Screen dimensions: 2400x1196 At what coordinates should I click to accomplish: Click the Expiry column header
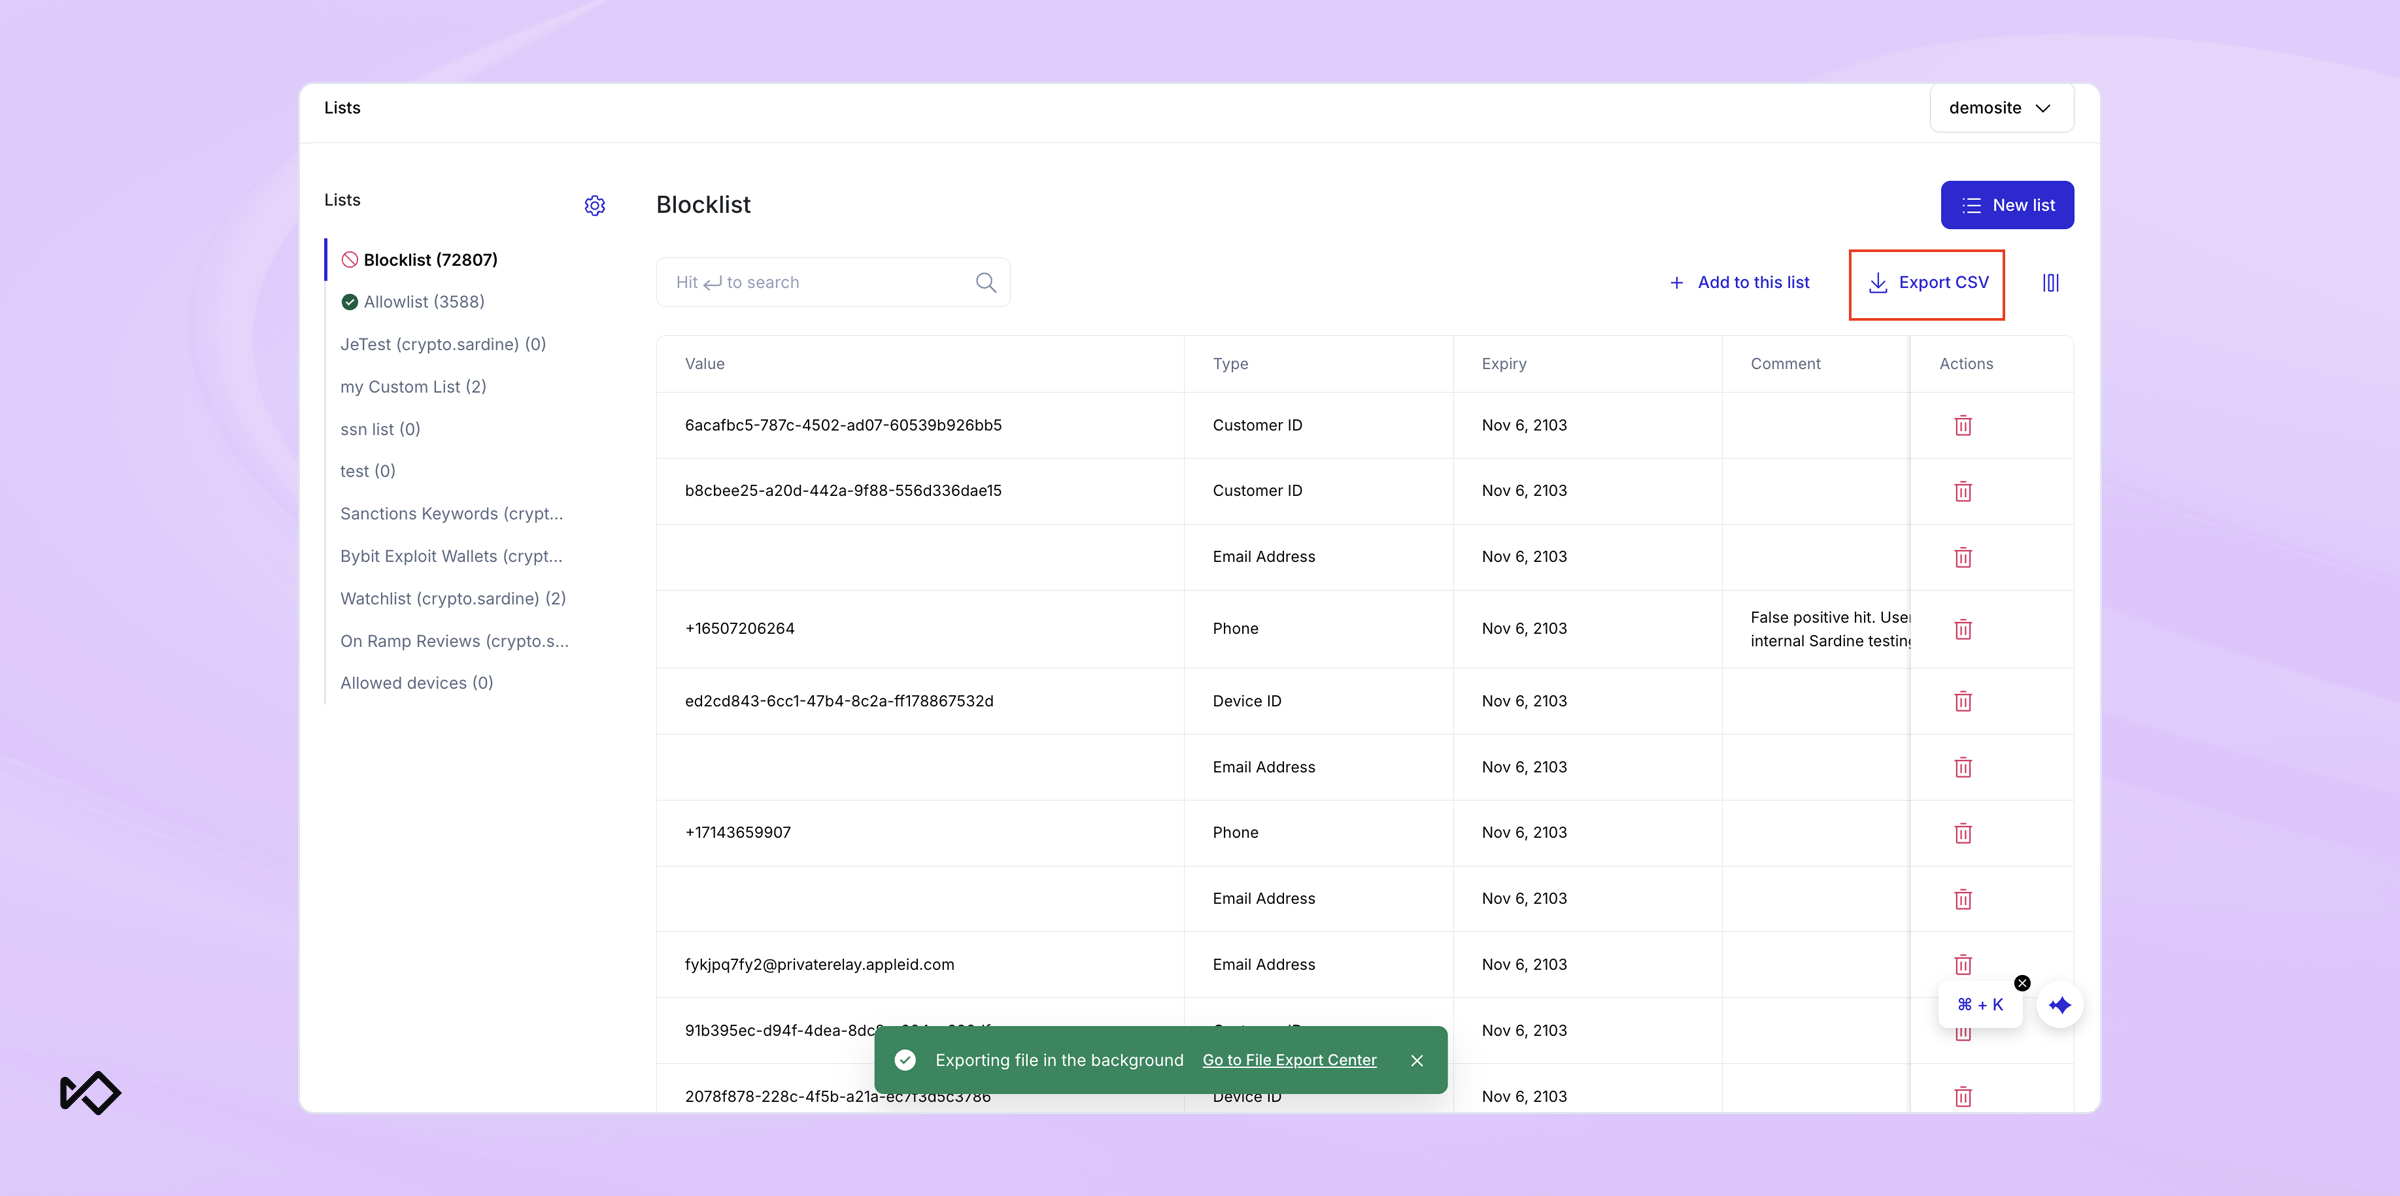pyautogui.click(x=1504, y=364)
